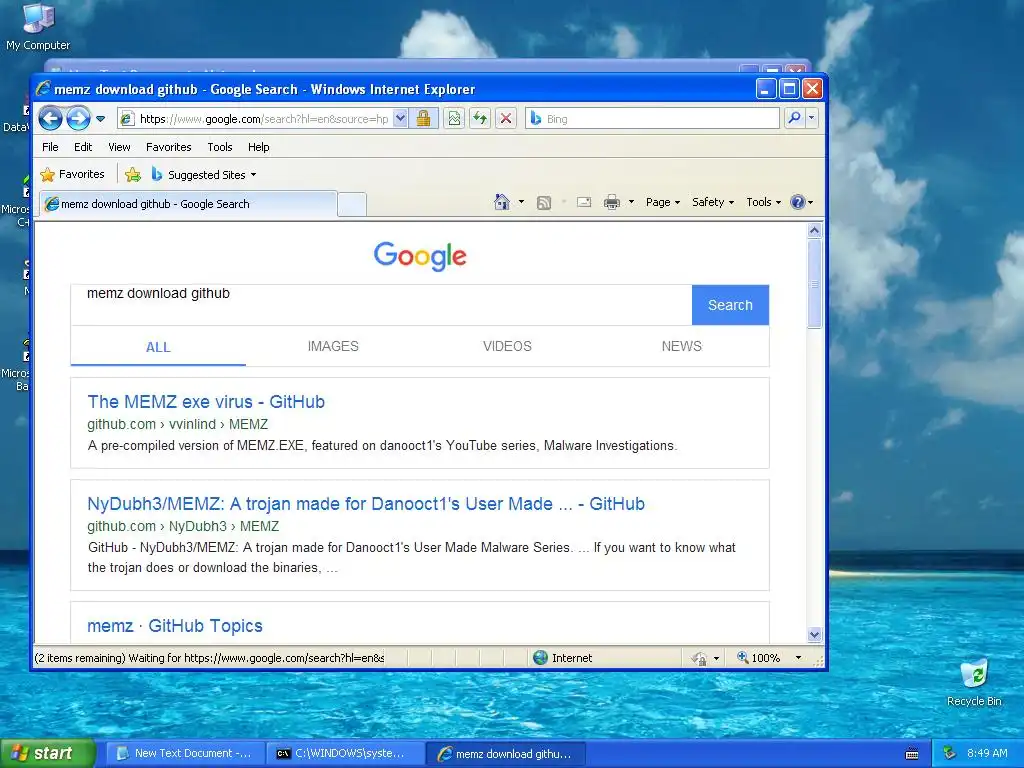Viewport: 1024px width, 768px height.
Task: Click the scrollbar down arrow
Action: [x=814, y=634]
